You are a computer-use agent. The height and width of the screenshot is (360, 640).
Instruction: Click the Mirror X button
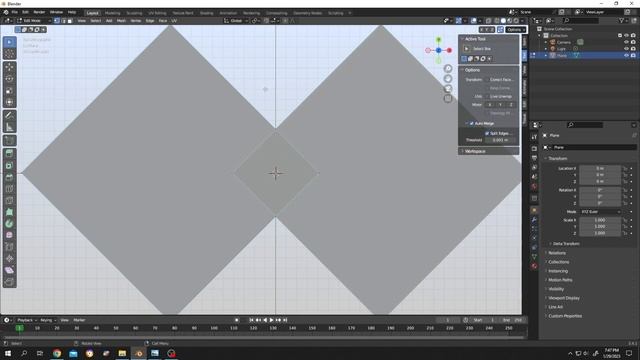(490, 105)
